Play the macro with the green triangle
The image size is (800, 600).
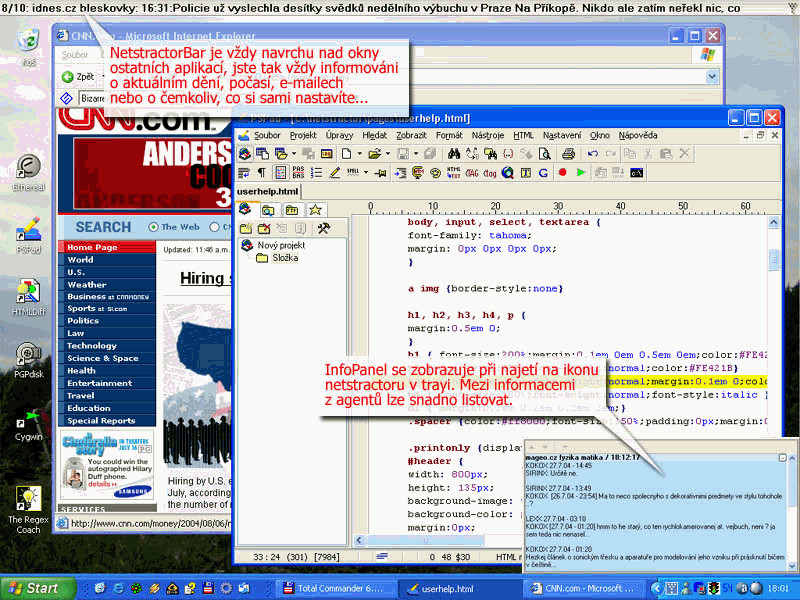pyautogui.click(x=581, y=173)
